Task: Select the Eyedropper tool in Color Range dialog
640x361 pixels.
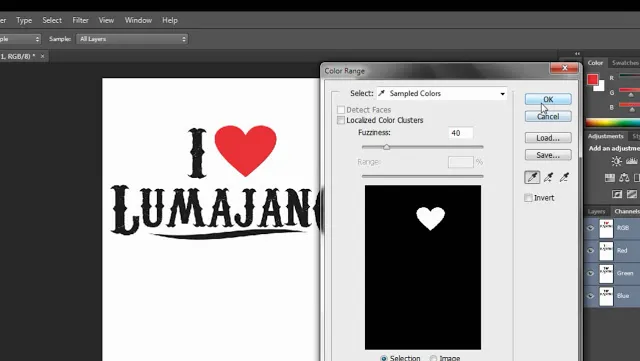Action: [x=532, y=177]
